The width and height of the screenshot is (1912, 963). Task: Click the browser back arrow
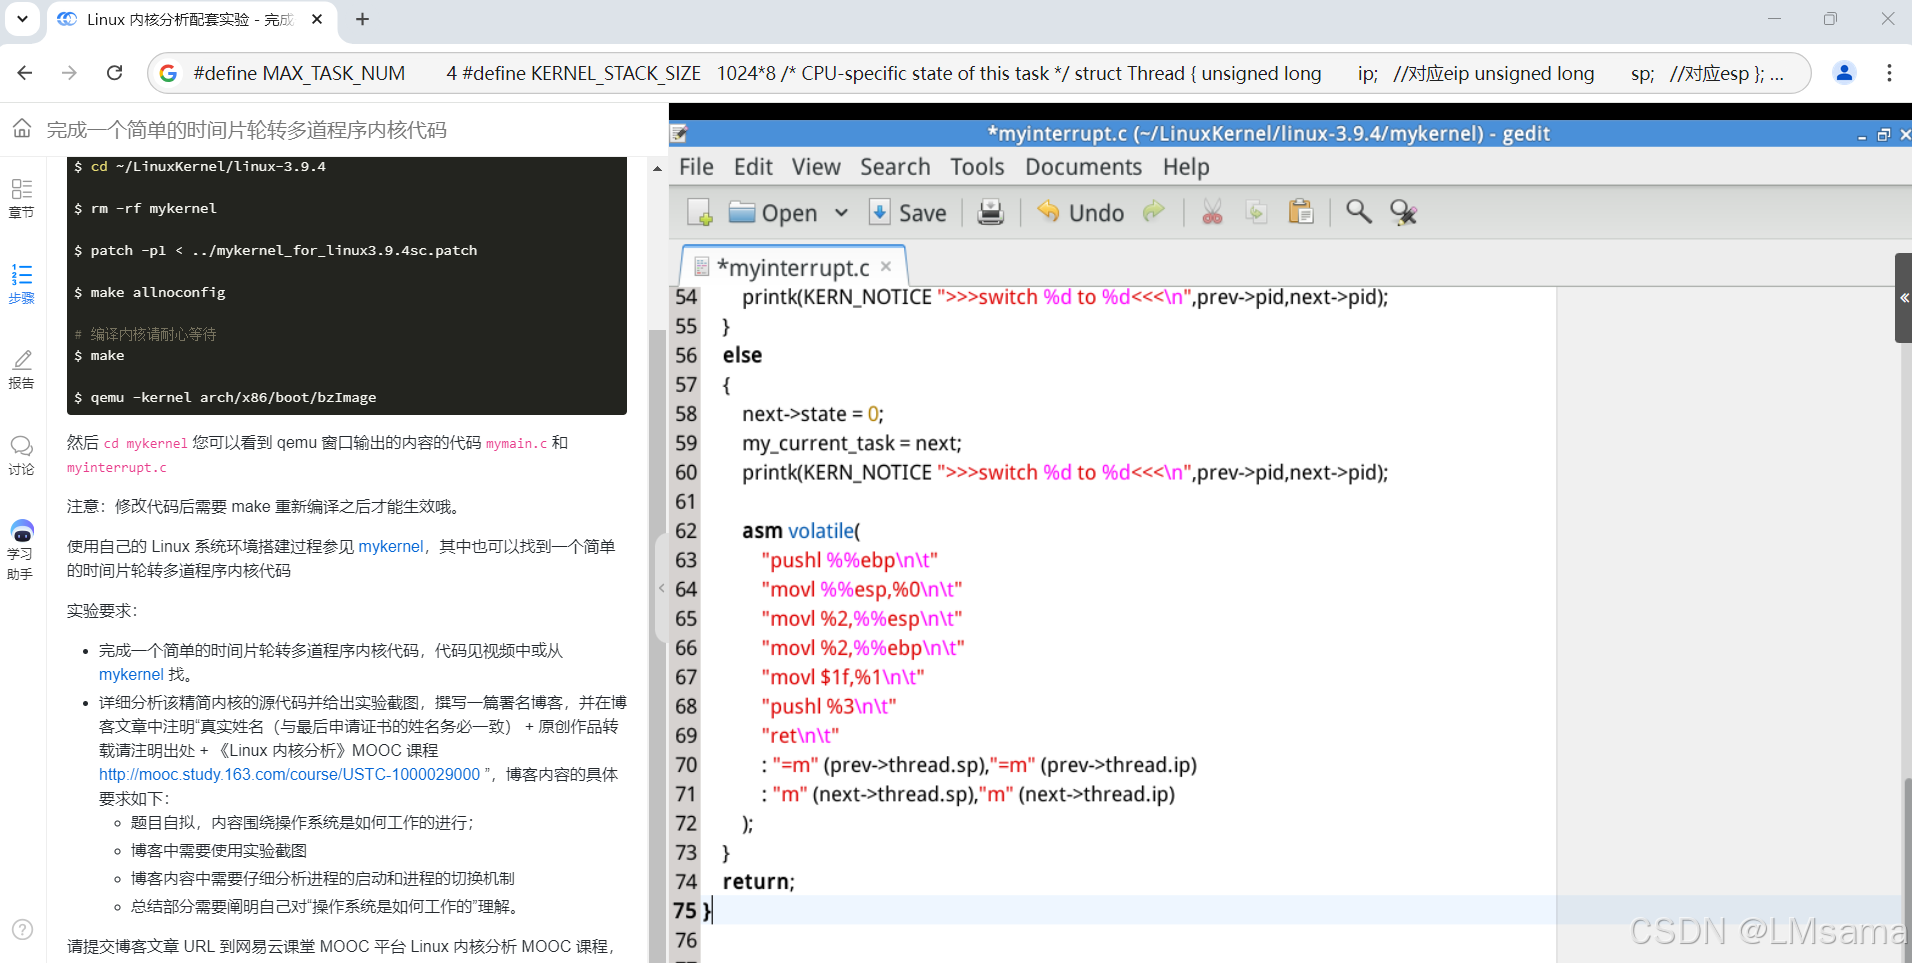click(25, 73)
